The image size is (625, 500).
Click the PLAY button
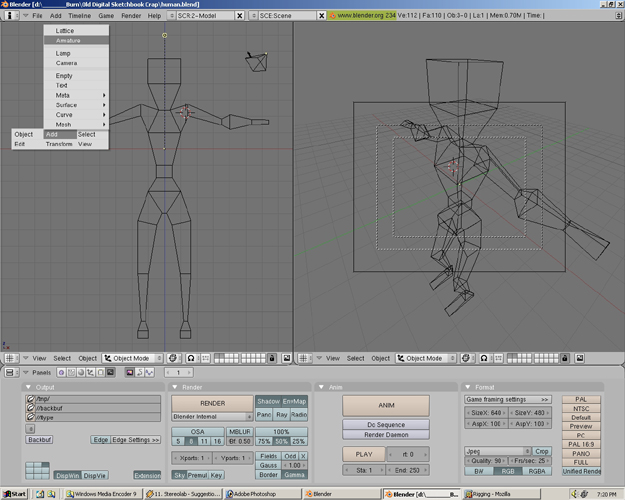pos(364,454)
